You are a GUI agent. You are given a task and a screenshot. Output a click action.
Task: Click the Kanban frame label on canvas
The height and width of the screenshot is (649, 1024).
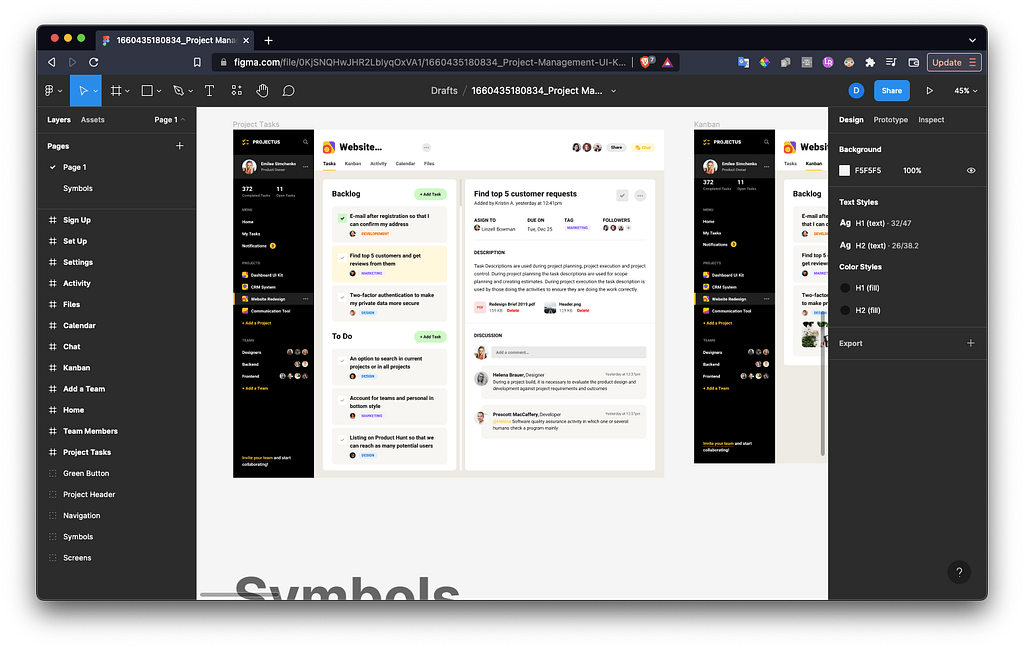pyautogui.click(x=707, y=124)
